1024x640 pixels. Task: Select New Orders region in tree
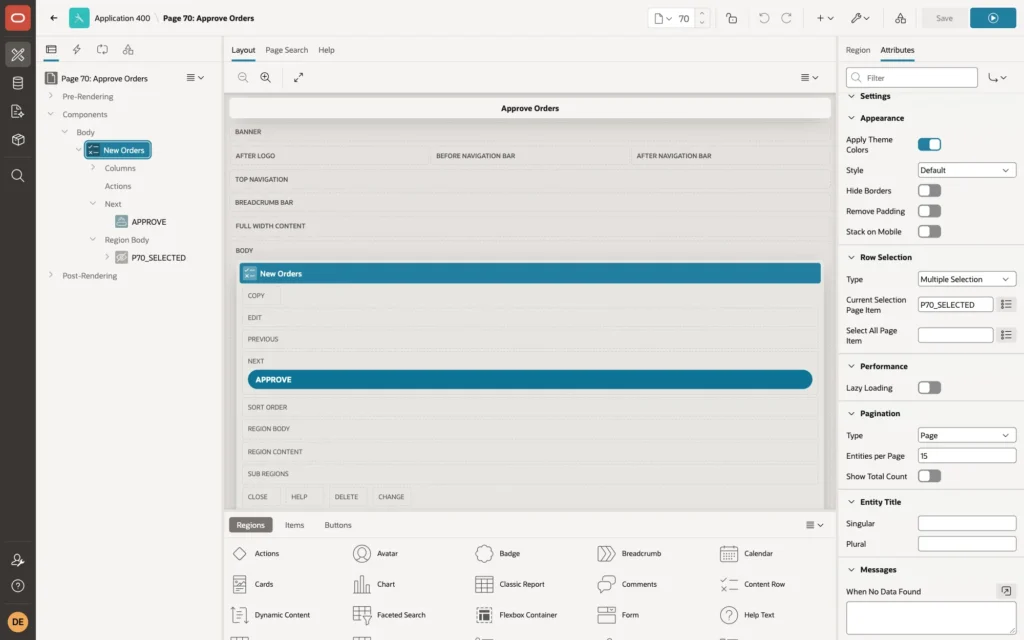pos(118,150)
